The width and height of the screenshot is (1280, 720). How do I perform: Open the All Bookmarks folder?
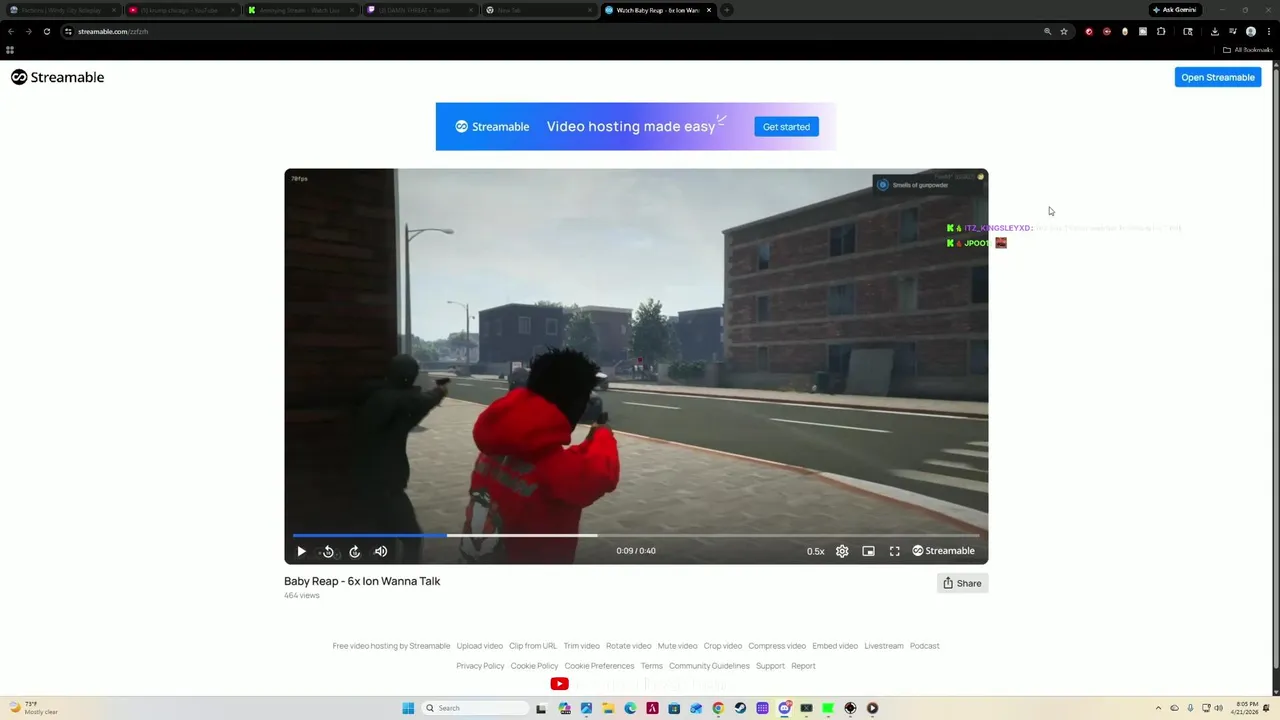tap(1247, 50)
